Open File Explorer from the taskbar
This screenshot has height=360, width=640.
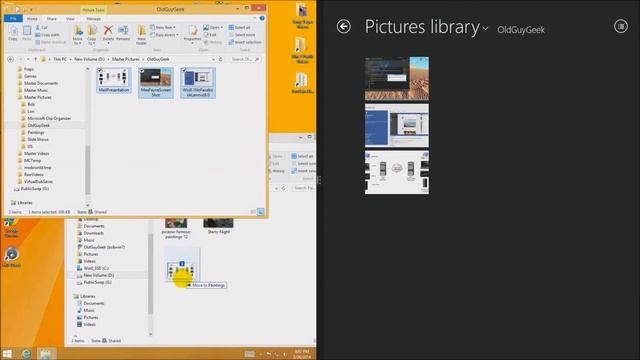(x=46, y=354)
